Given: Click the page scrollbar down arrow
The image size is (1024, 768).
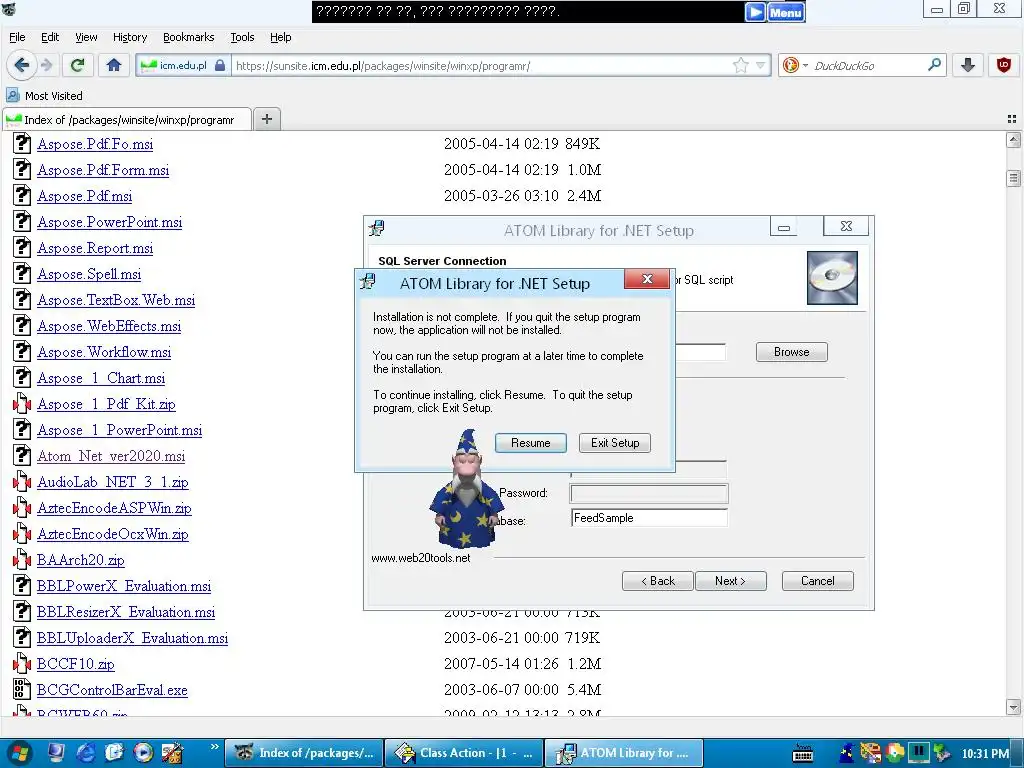Looking at the screenshot, I should [x=1014, y=707].
